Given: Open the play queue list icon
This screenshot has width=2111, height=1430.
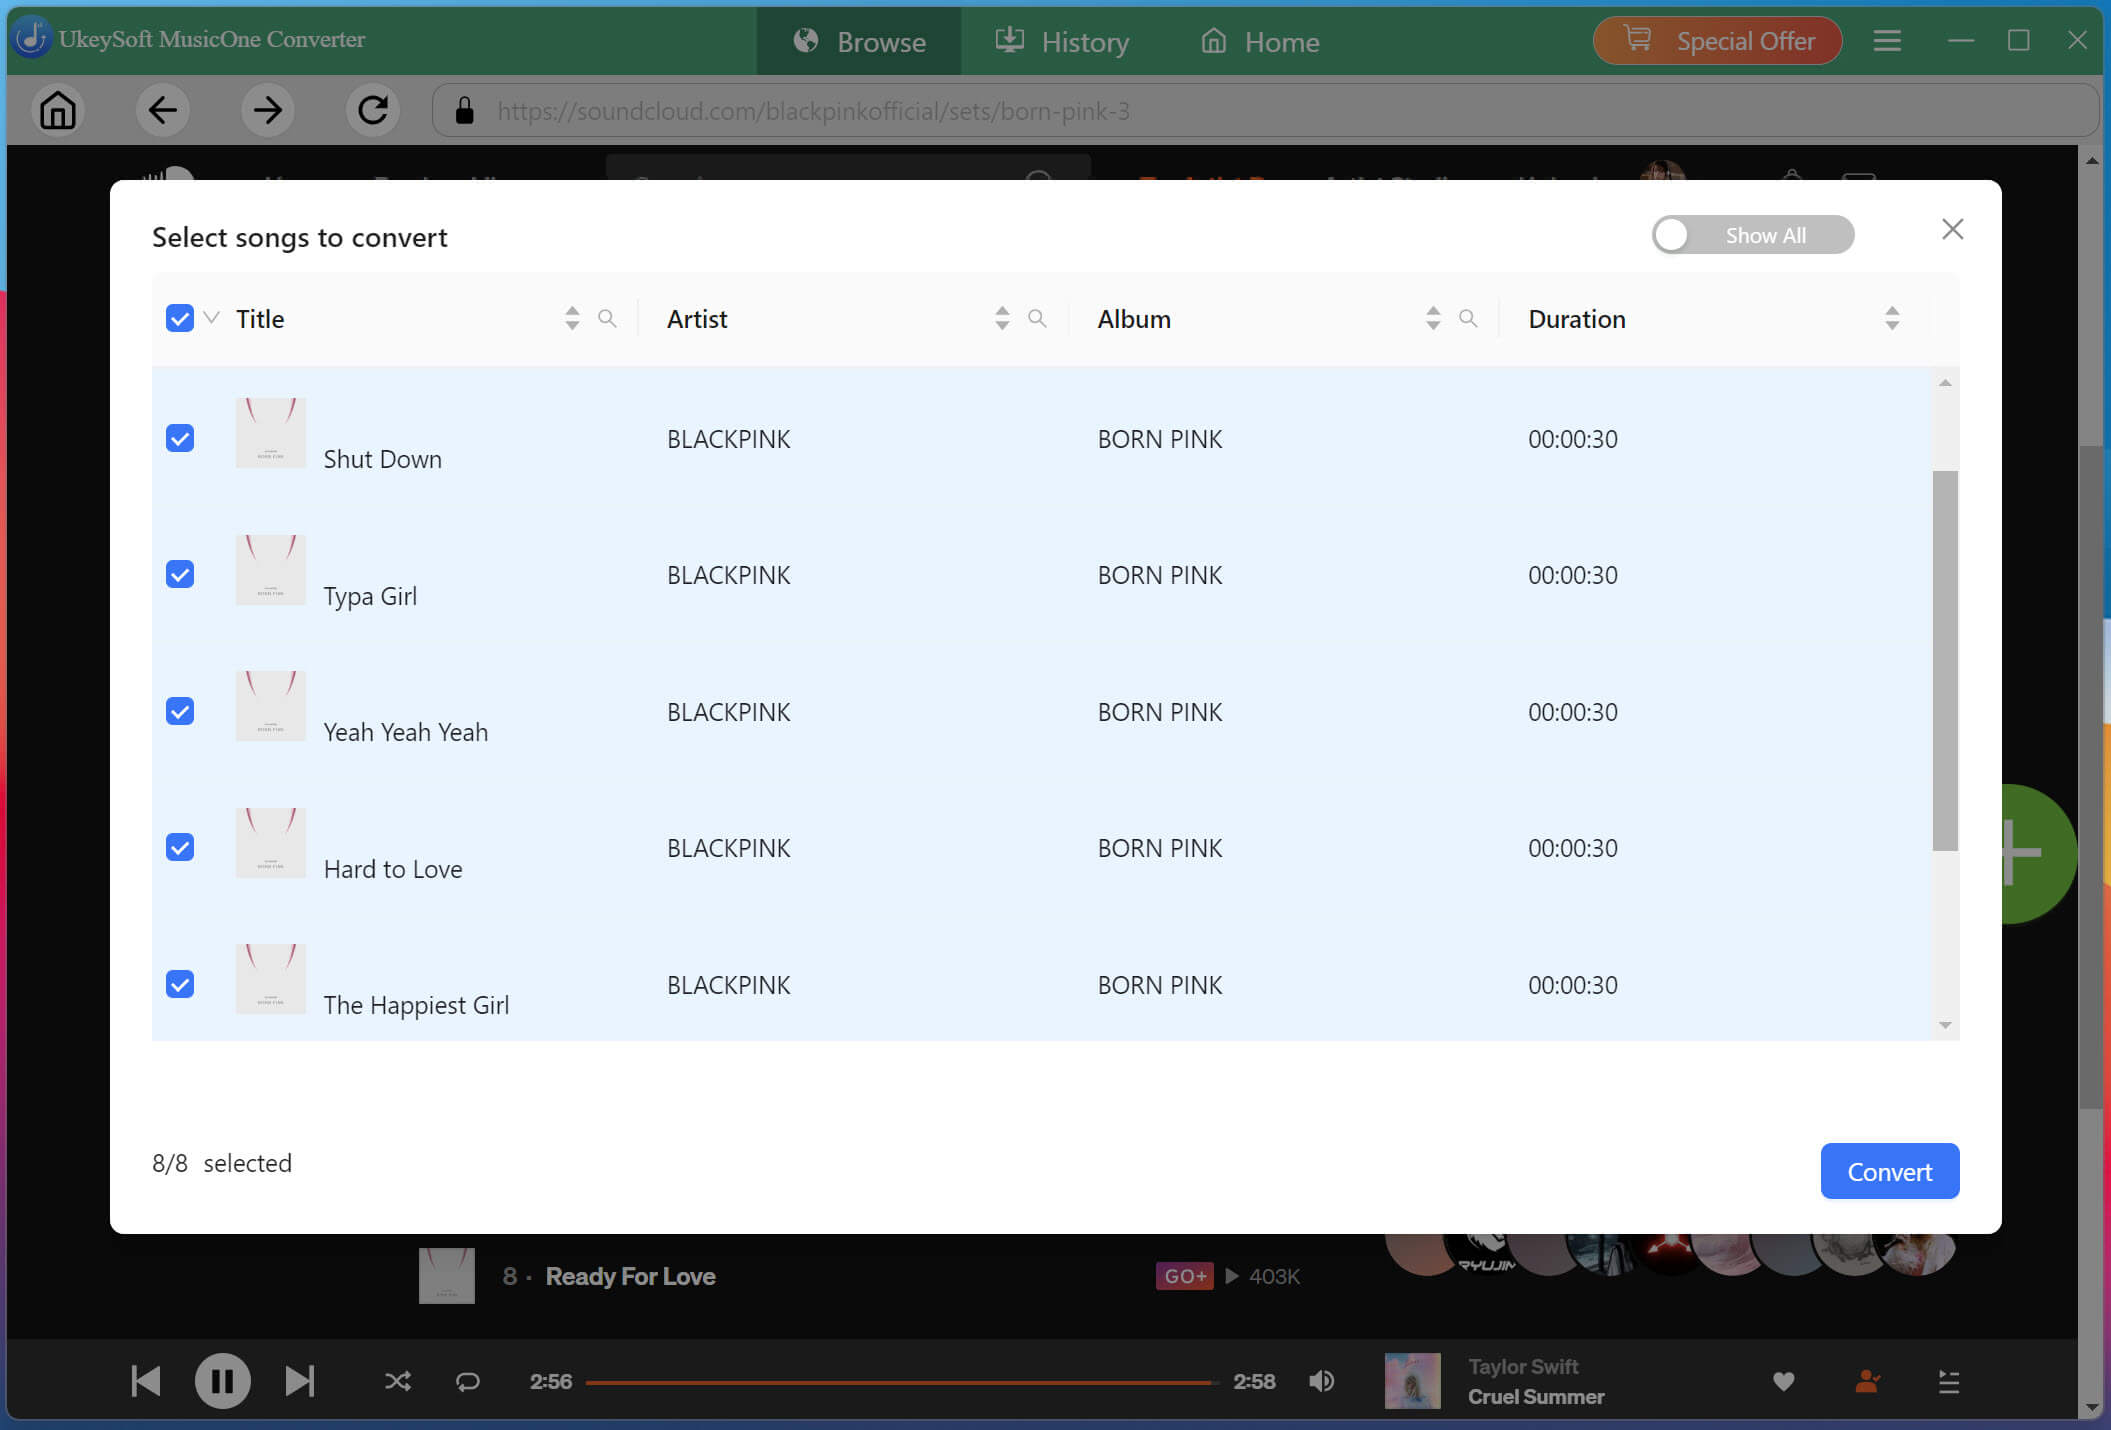Looking at the screenshot, I should (1949, 1382).
